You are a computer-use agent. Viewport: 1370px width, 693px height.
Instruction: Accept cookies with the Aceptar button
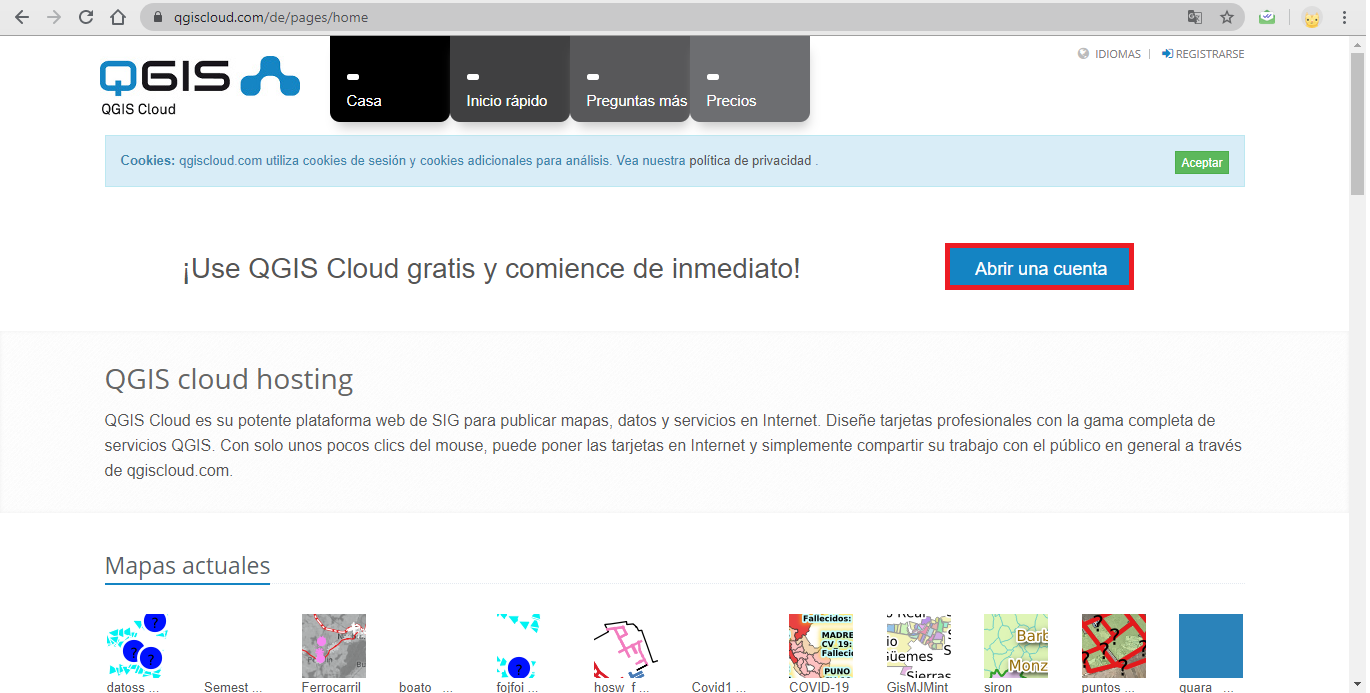[x=1201, y=163]
